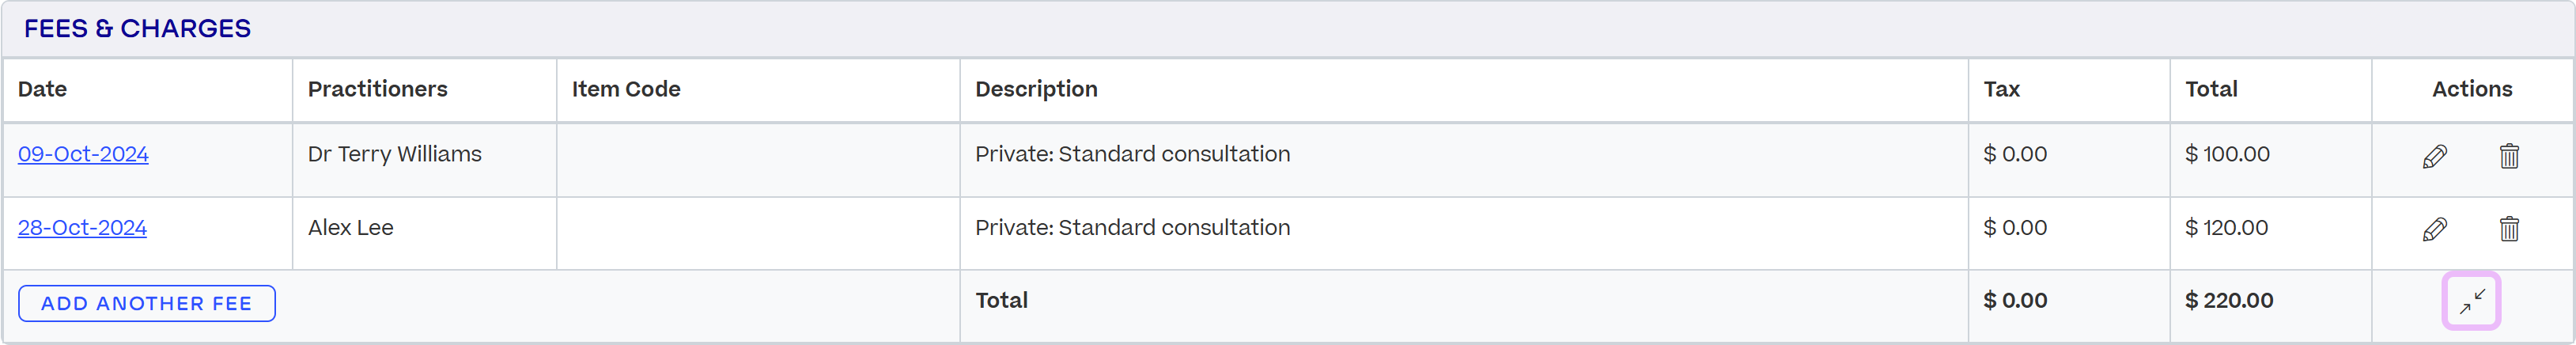This screenshot has height=345, width=2576.
Task: Click the Fees & Charges heading
Action: (137, 28)
